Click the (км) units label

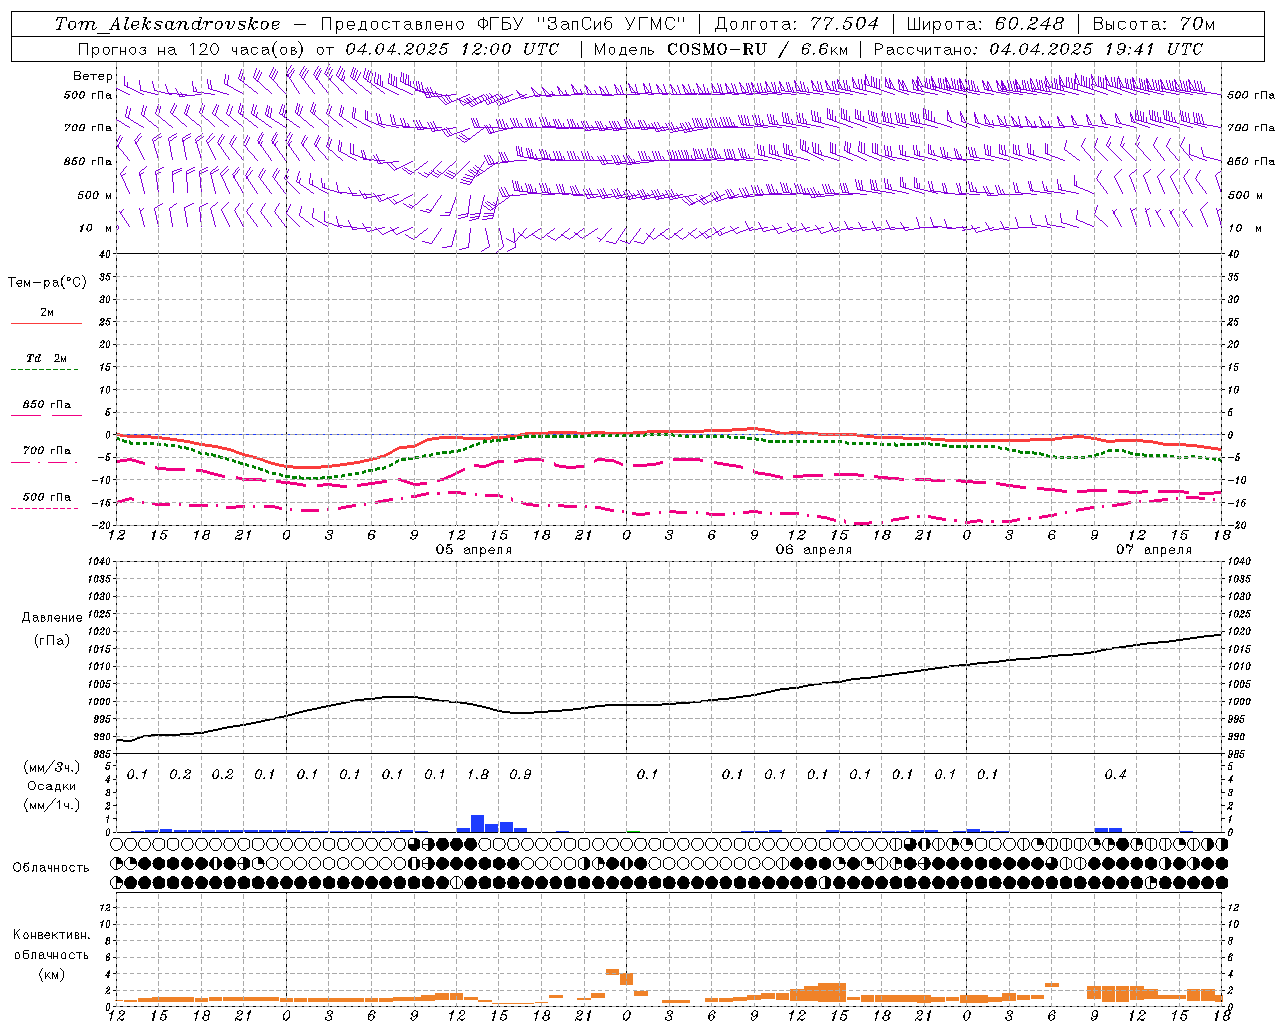52,974
